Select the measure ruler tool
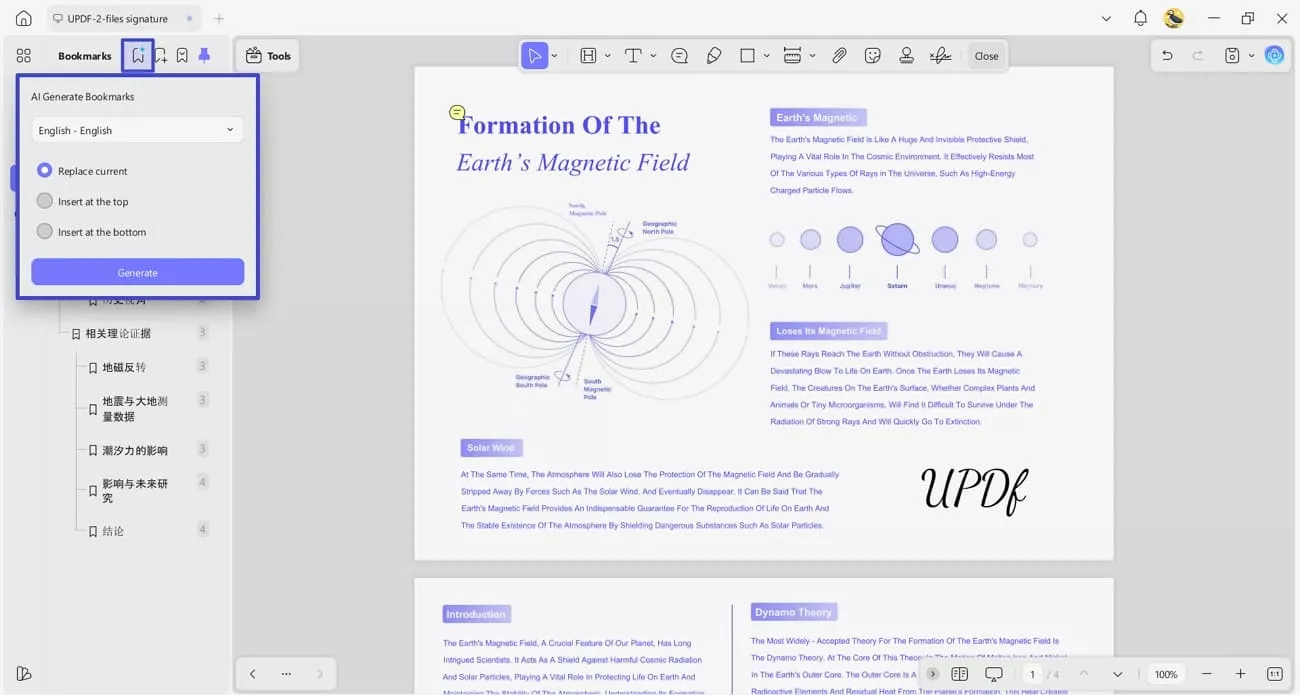The width and height of the screenshot is (1300, 695). click(x=792, y=56)
